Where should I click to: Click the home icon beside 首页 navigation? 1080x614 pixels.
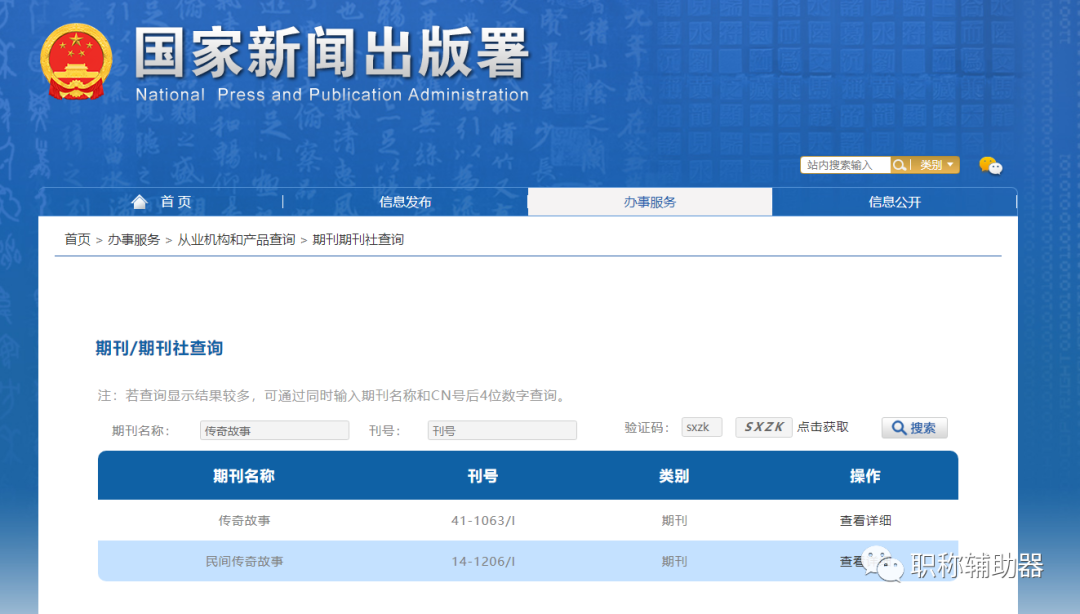coord(139,201)
